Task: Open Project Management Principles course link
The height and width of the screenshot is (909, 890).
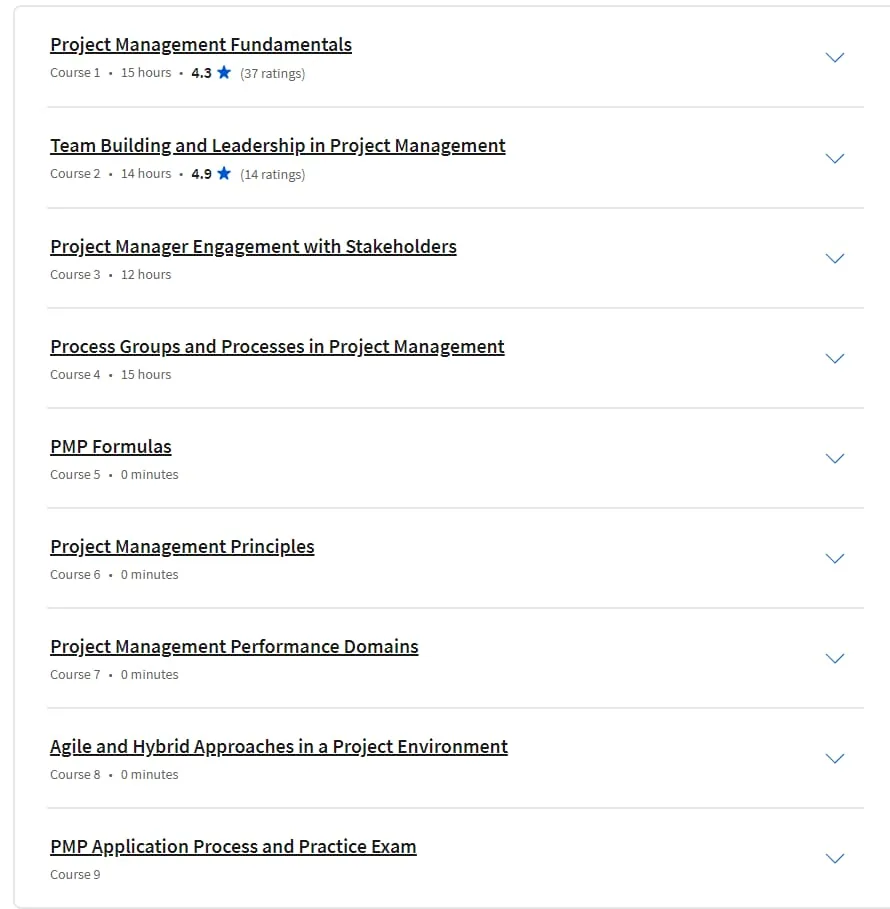Action: point(182,547)
